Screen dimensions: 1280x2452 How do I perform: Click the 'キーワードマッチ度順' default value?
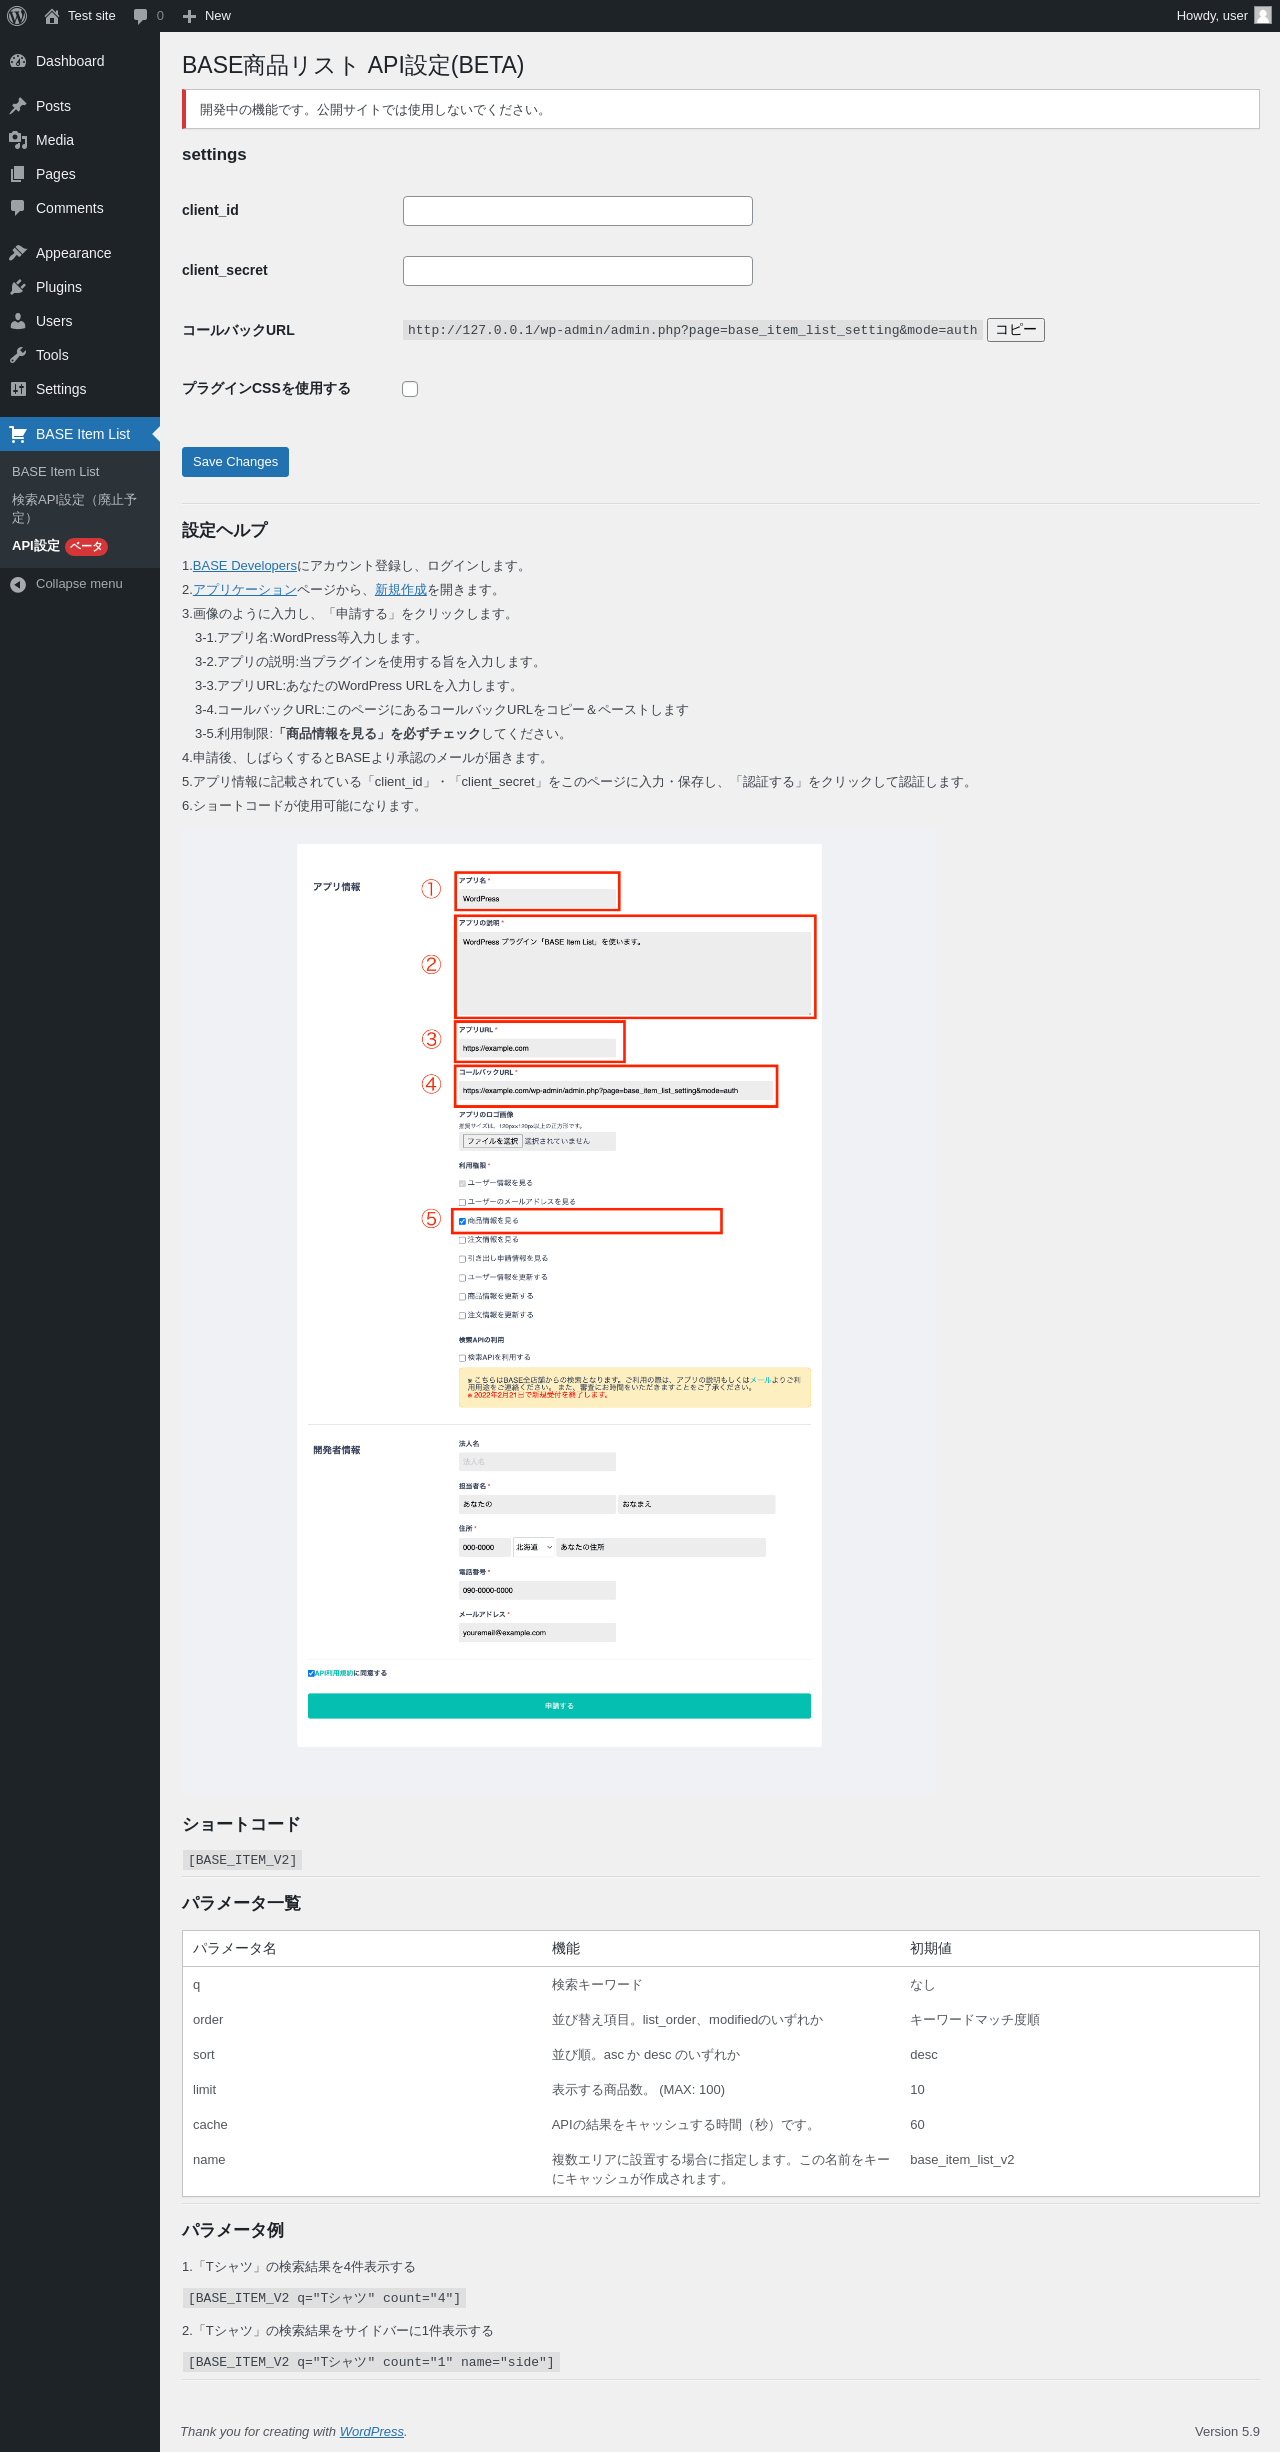[x=975, y=2020]
